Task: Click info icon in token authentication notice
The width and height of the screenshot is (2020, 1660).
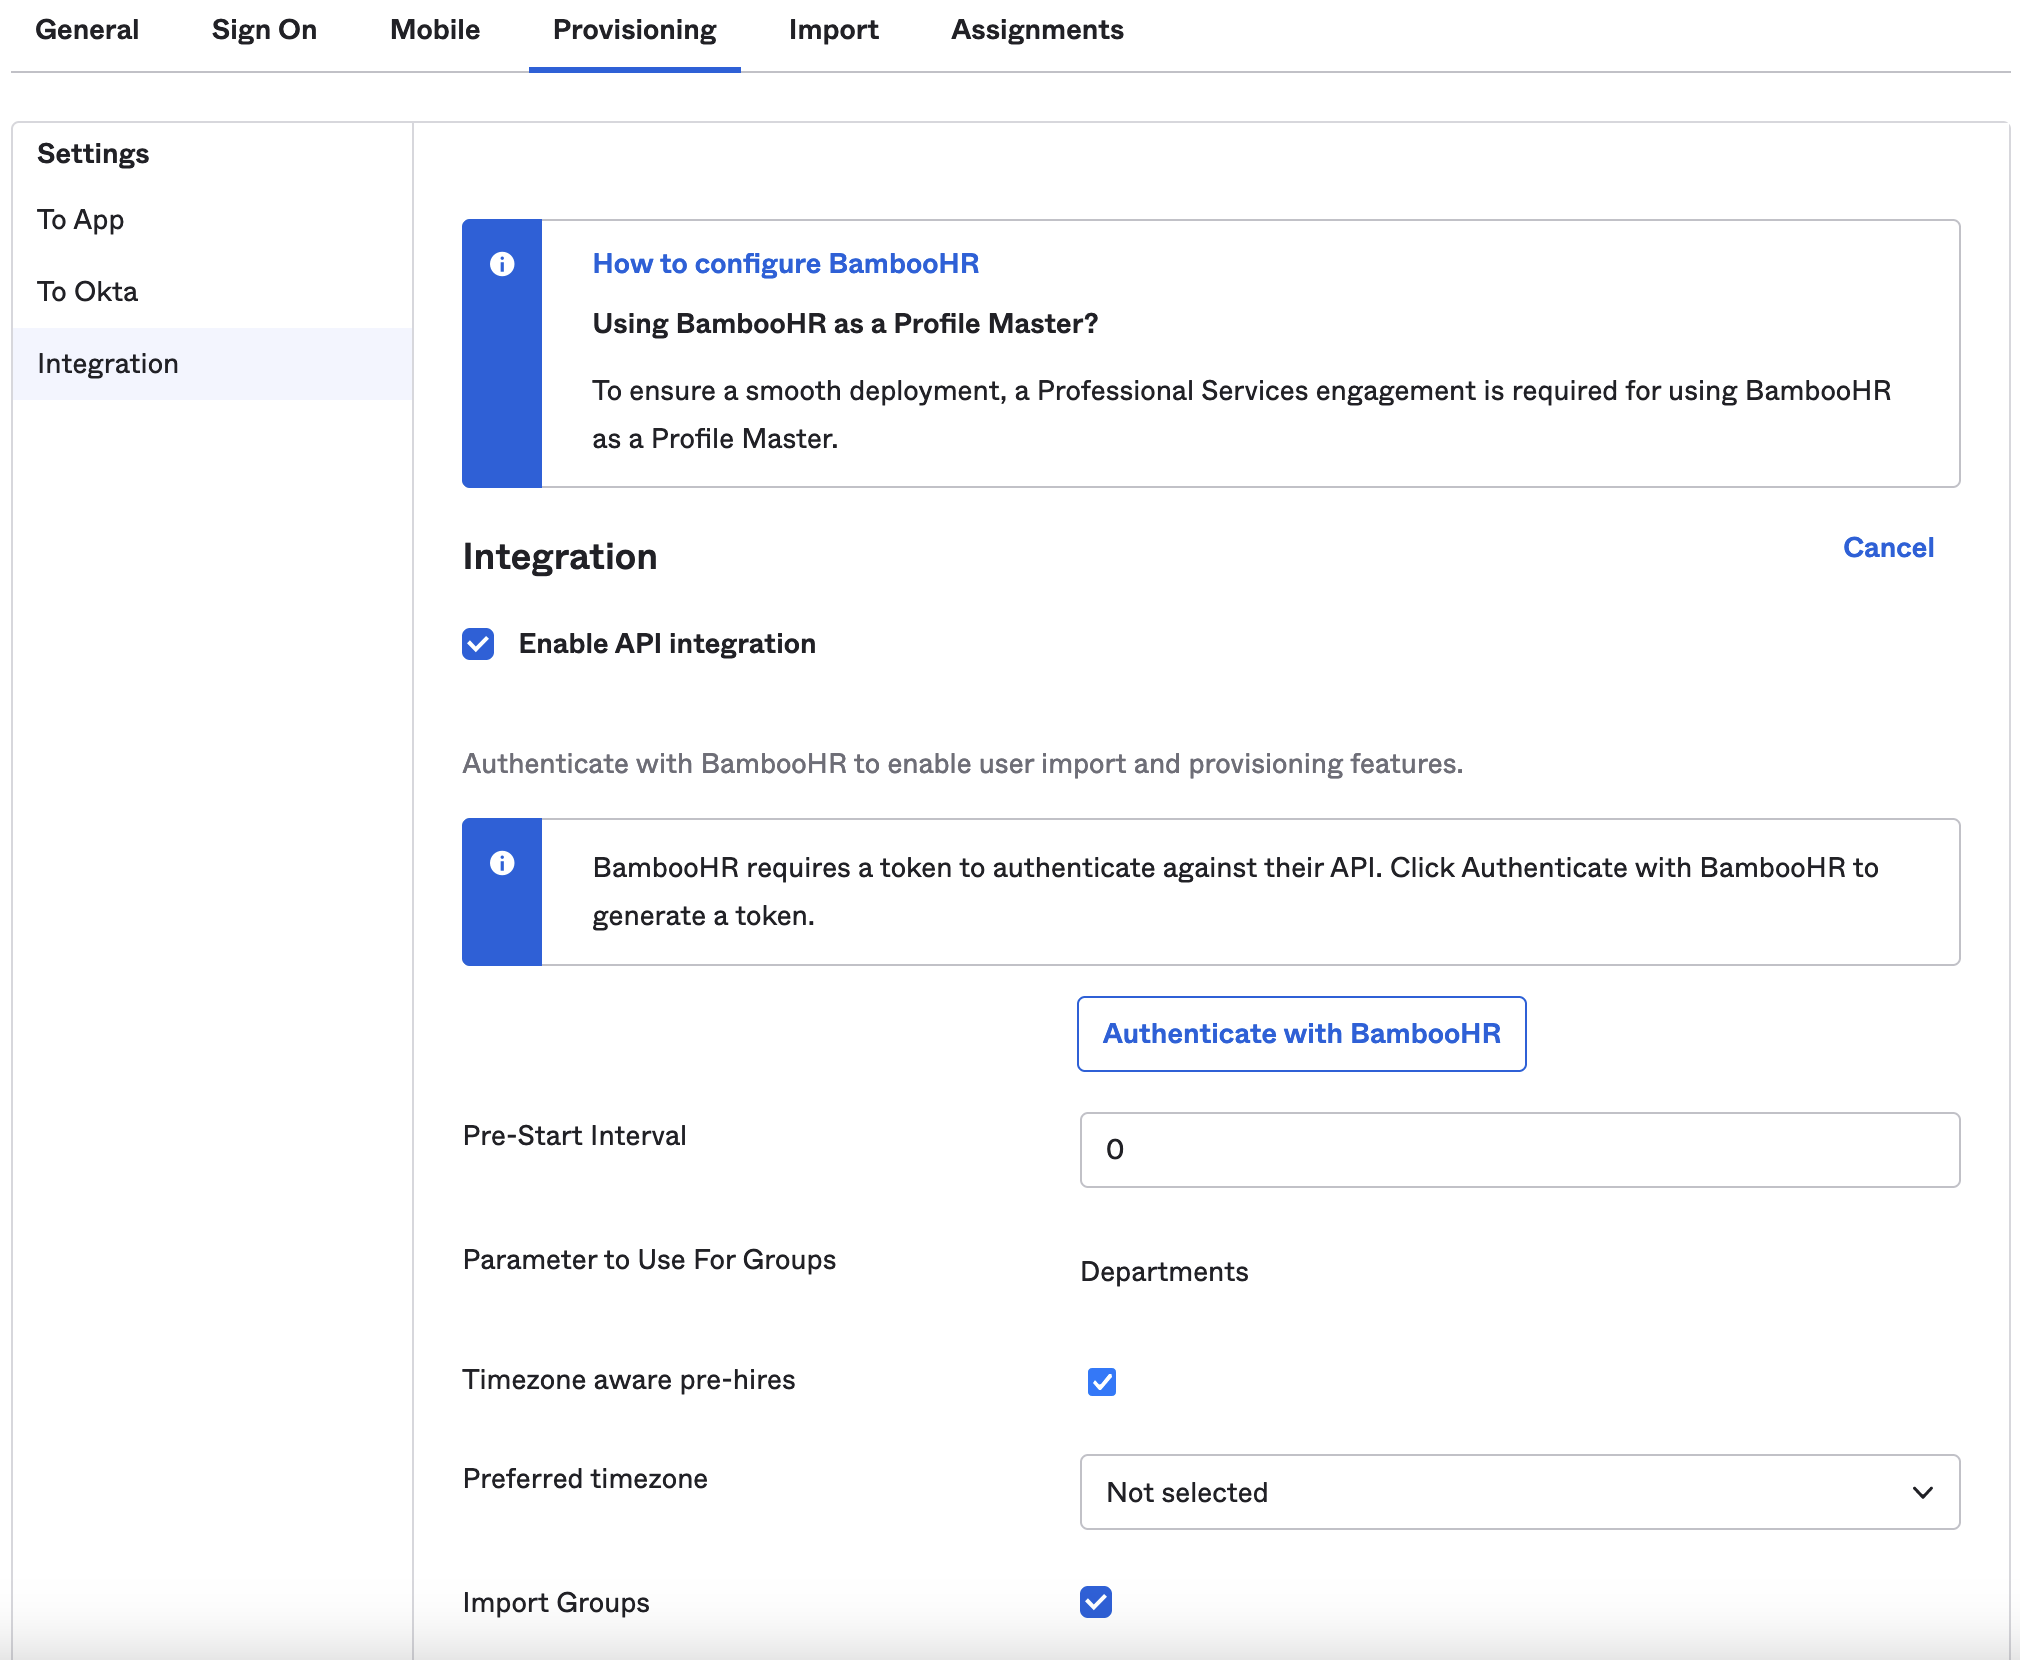Action: pyautogui.click(x=502, y=863)
